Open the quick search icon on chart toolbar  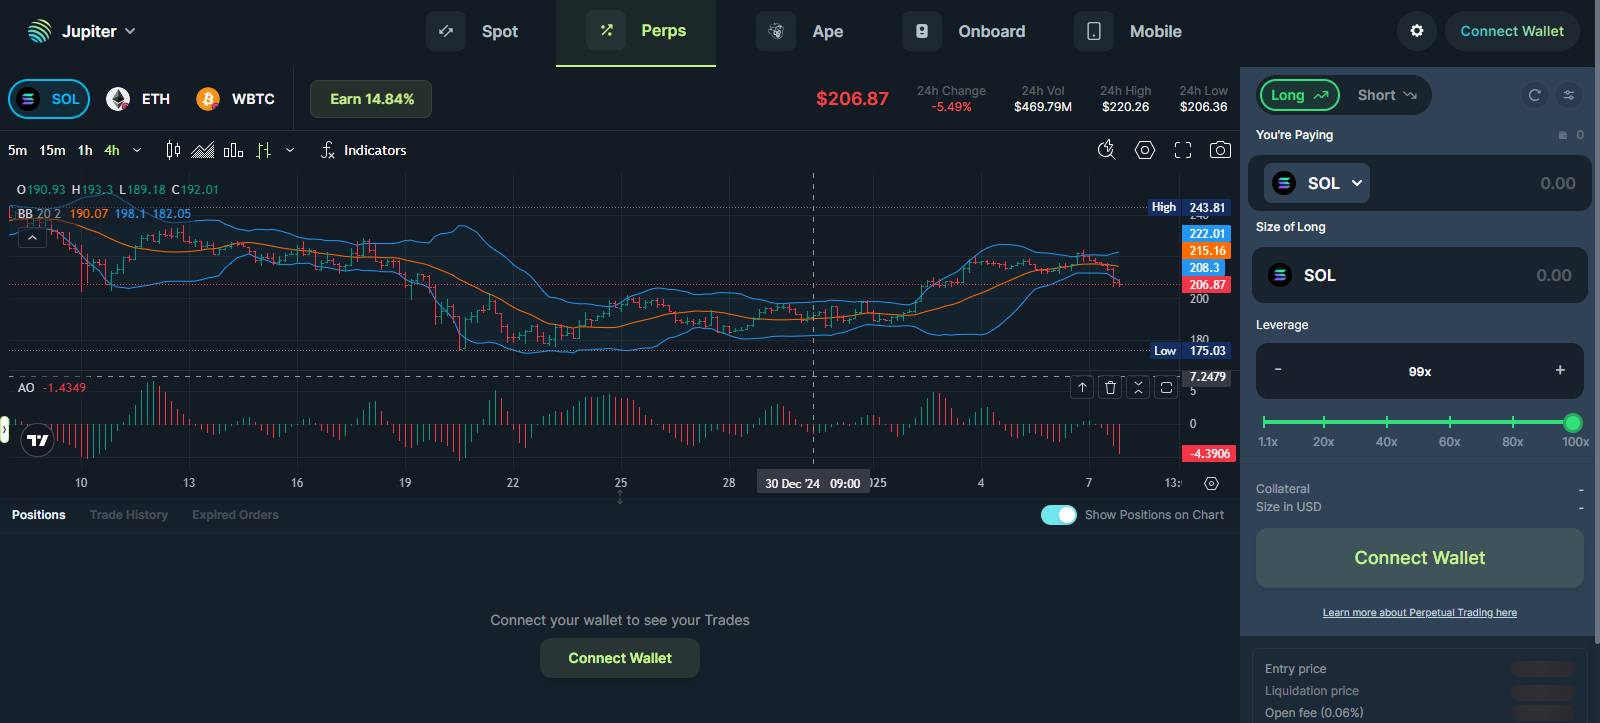tap(1106, 150)
